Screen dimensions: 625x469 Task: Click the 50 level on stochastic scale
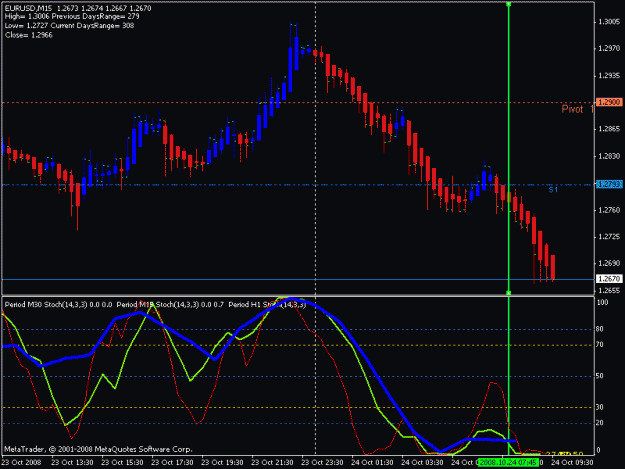tap(600, 376)
